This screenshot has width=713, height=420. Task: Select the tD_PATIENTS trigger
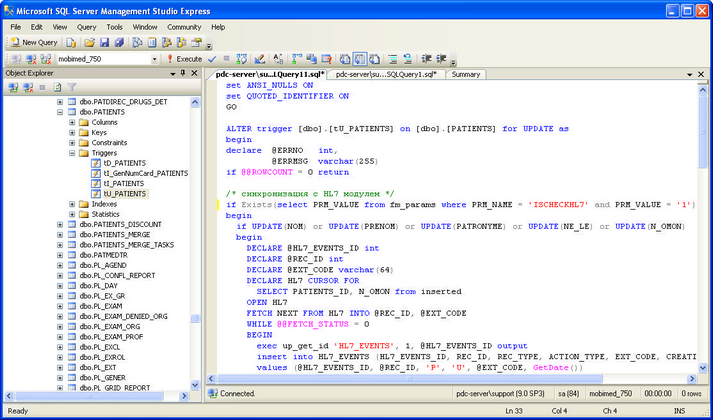tap(124, 163)
